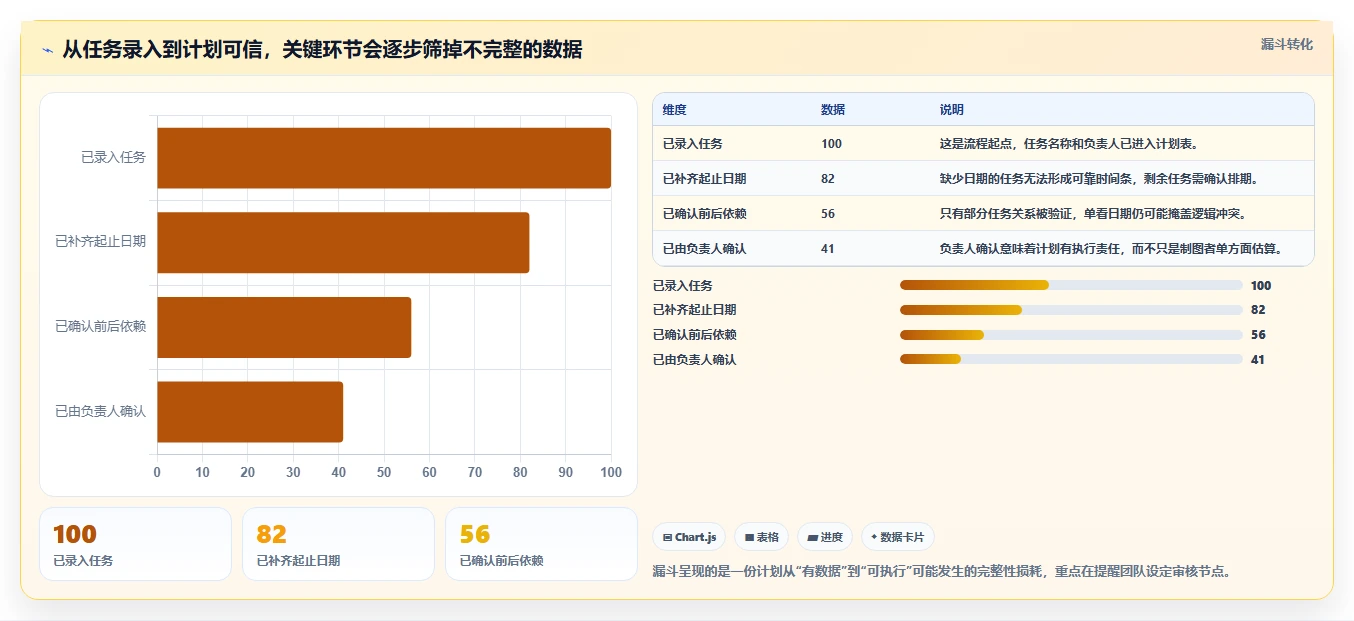Click the 已确认前后依赖 chart axis label
1354x621 pixels.
(101, 327)
